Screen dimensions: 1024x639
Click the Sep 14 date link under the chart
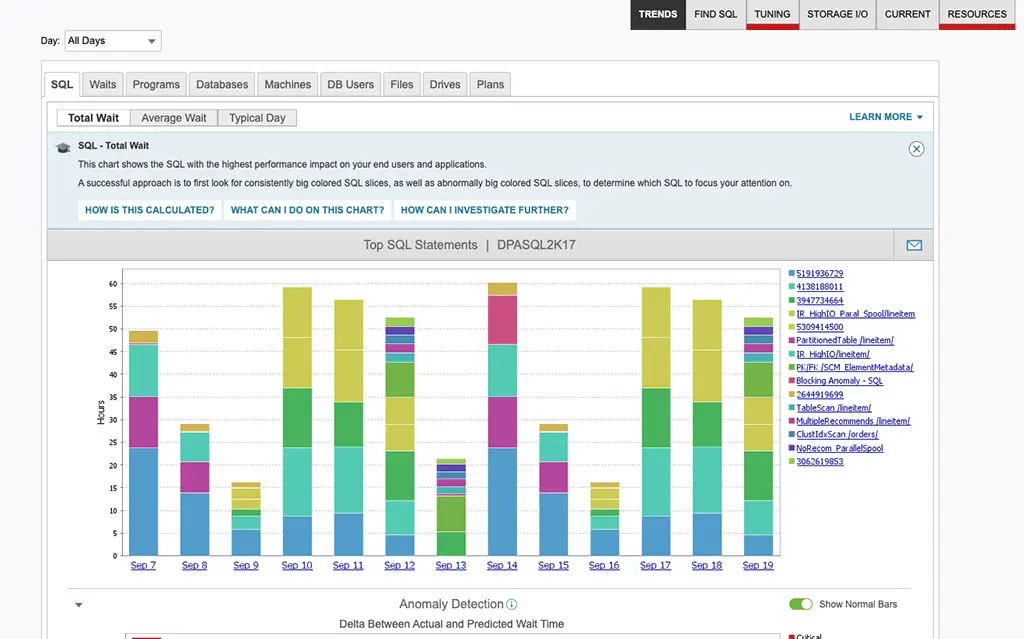tap(502, 565)
